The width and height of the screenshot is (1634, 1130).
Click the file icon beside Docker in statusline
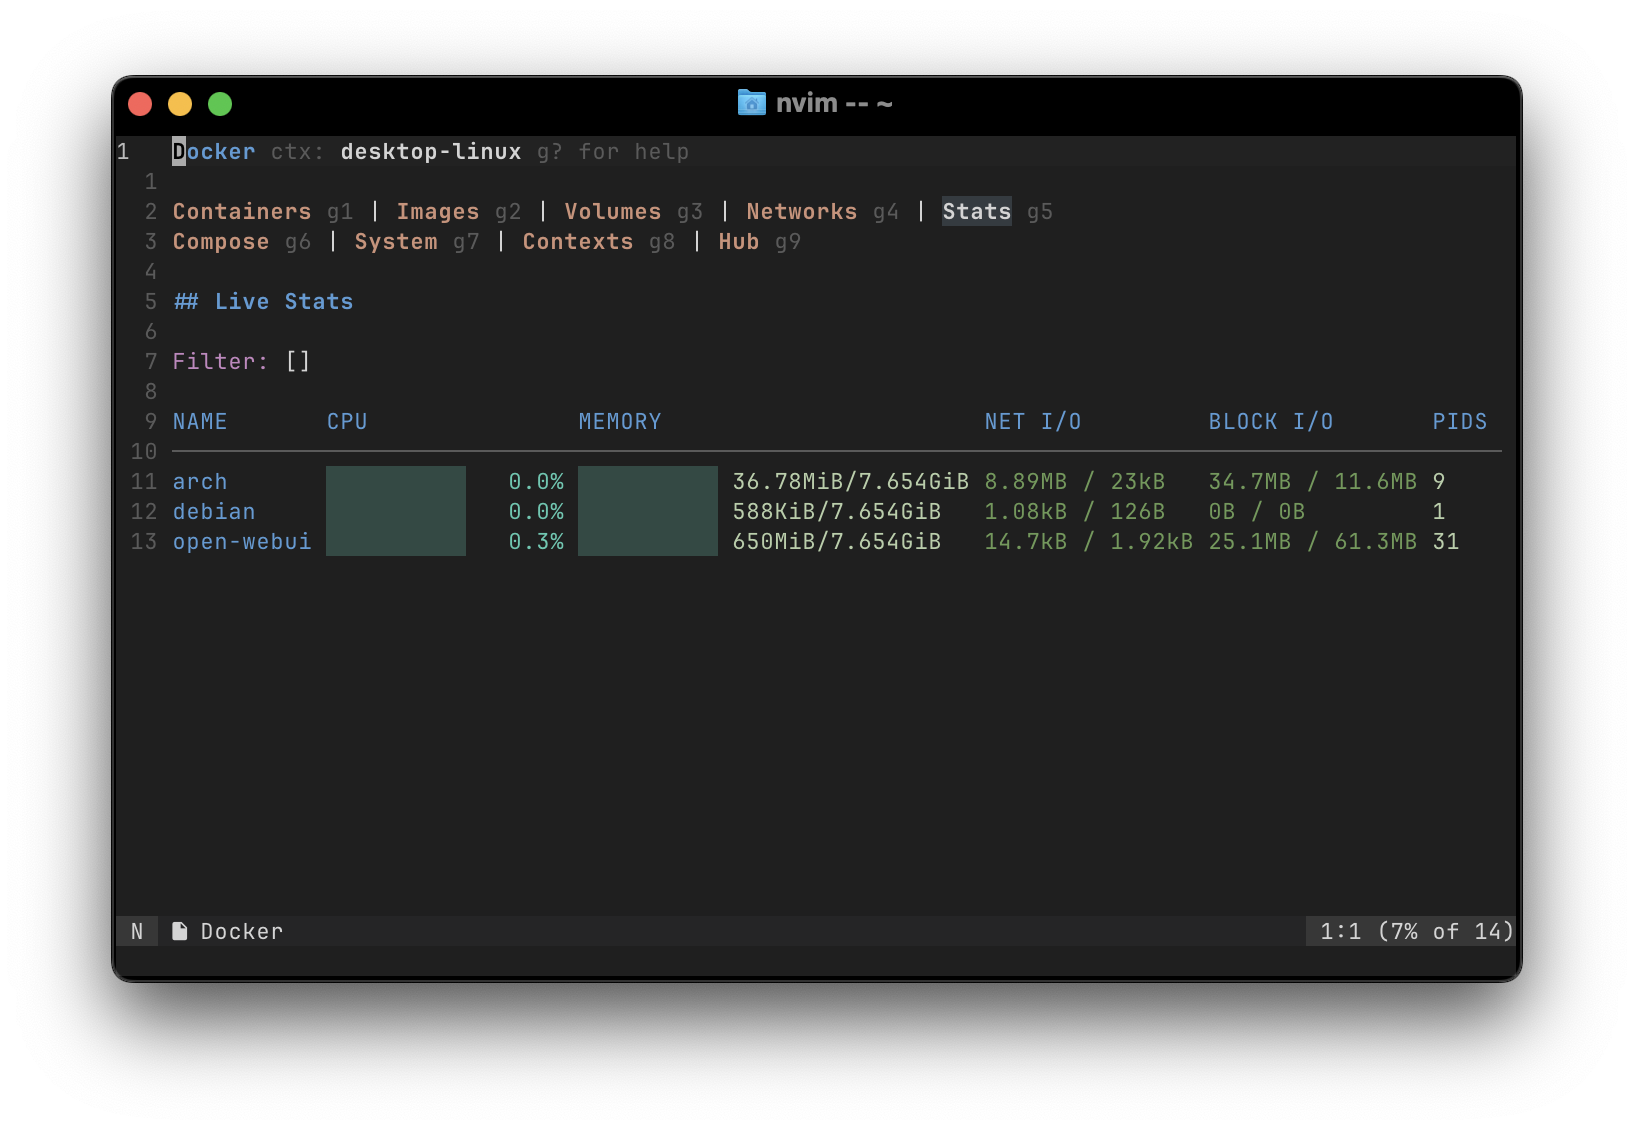pos(180,931)
